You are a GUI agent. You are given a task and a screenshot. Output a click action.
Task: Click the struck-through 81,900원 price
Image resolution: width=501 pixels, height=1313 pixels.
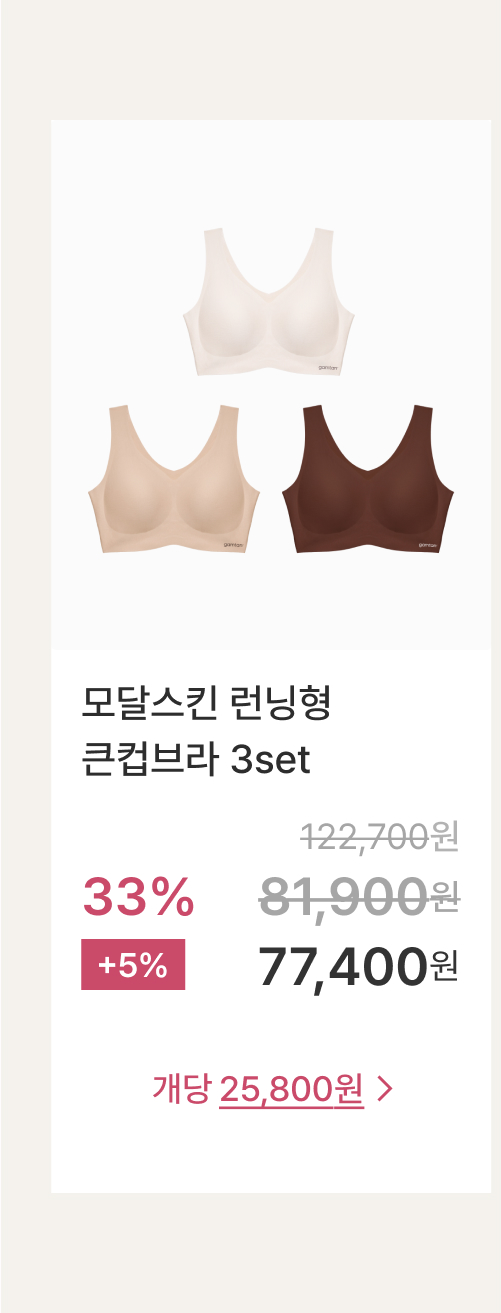click(x=359, y=895)
